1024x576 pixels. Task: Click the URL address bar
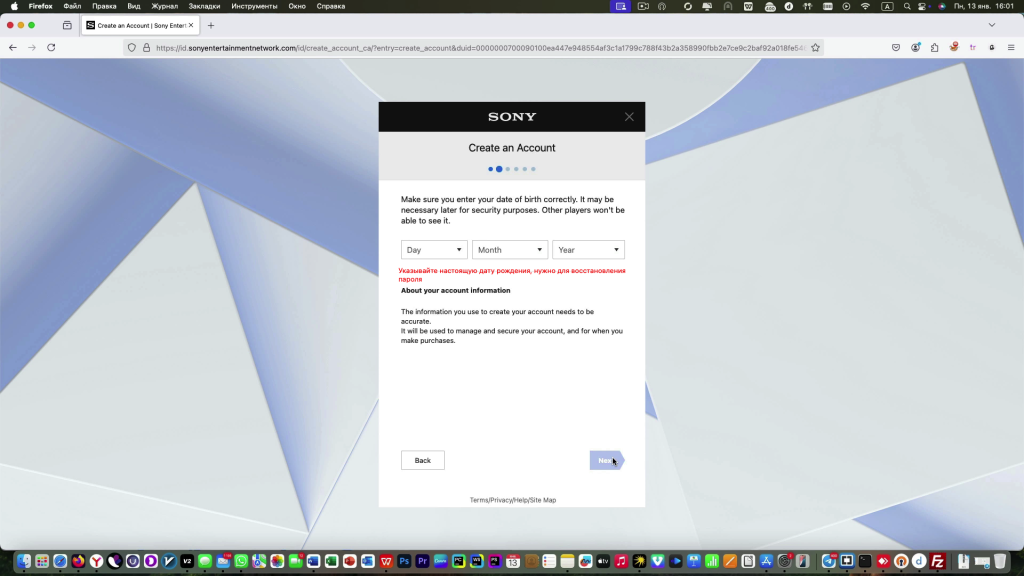480,47
